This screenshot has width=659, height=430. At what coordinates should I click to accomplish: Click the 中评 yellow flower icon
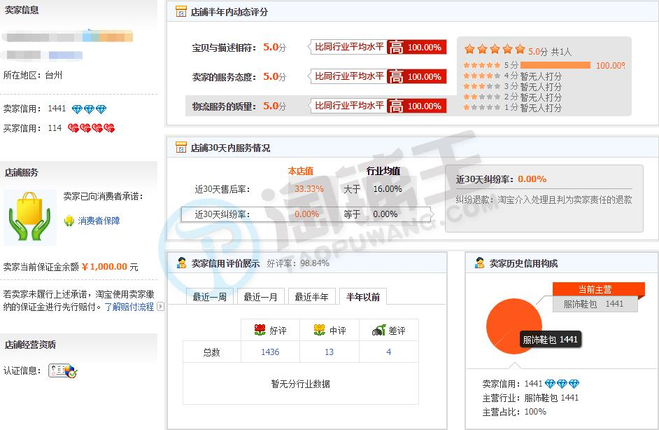coord(319,330)
